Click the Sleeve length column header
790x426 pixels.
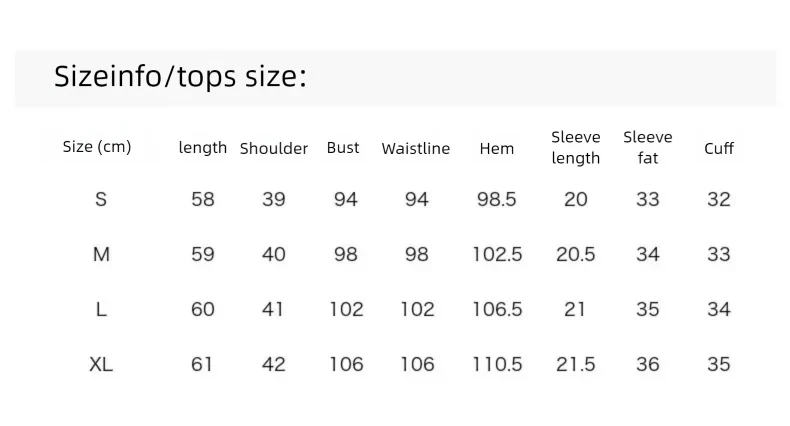(x=575, y=148)
